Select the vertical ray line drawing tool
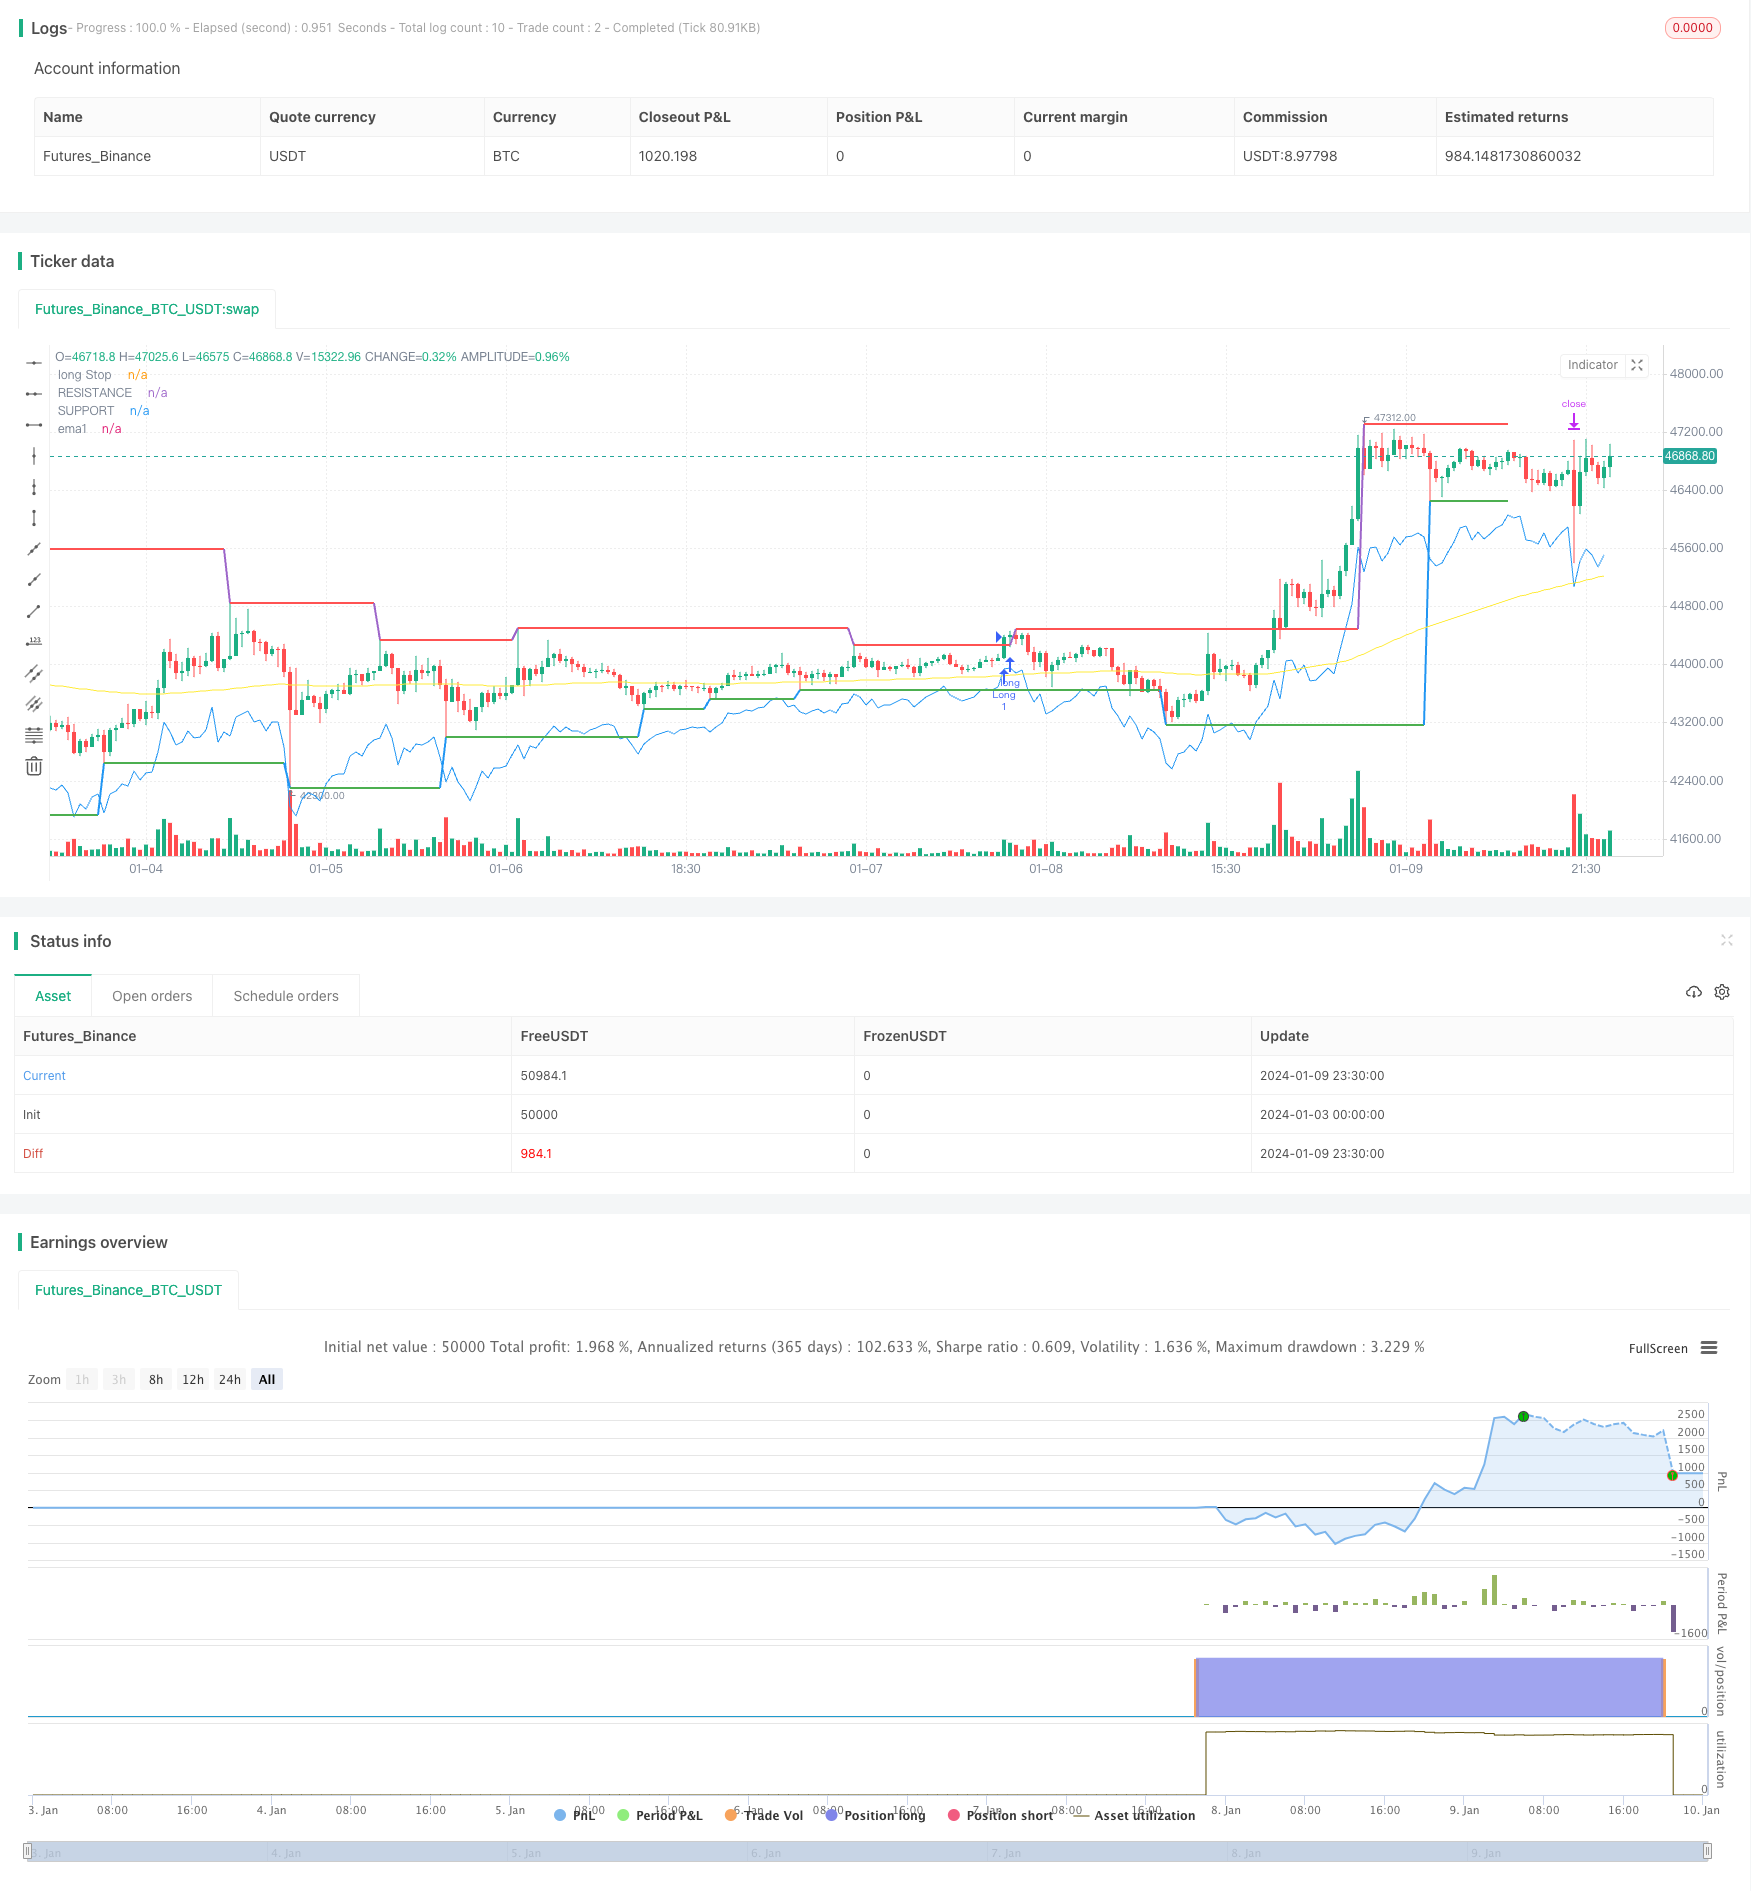 point(34,487)
